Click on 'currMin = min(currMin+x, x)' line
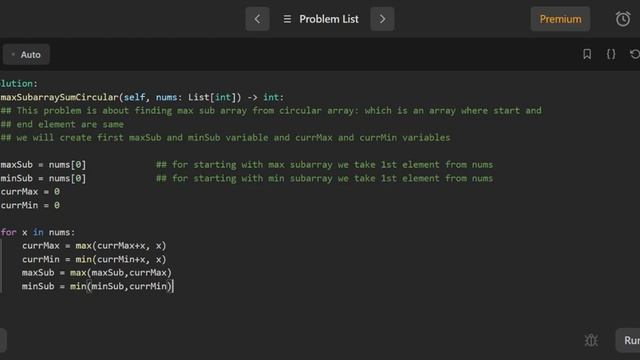This screenshot has height=360, width=640. coord(94,259)
